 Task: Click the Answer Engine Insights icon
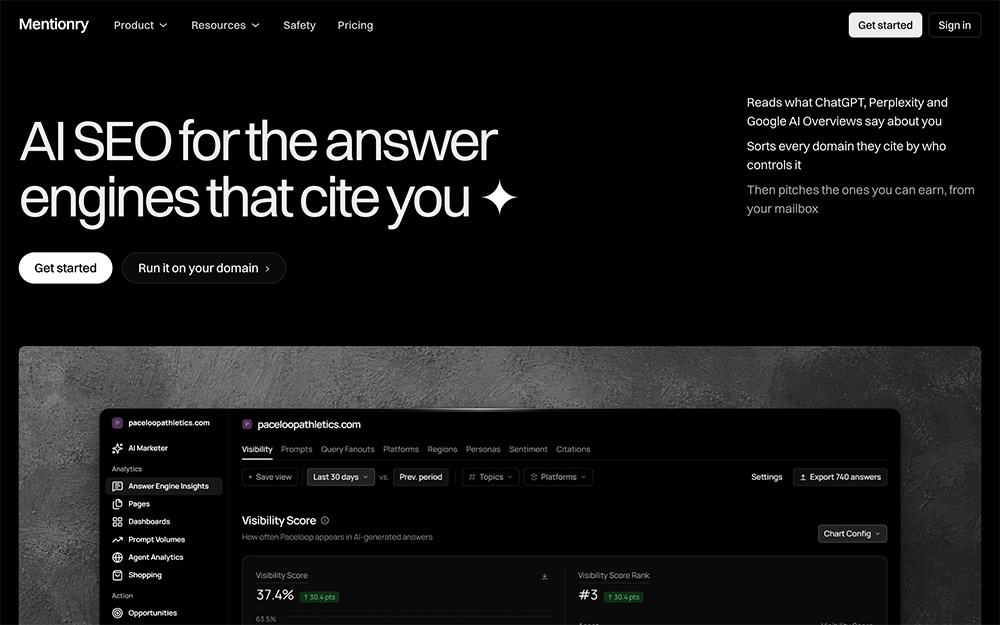pos(117,486)
